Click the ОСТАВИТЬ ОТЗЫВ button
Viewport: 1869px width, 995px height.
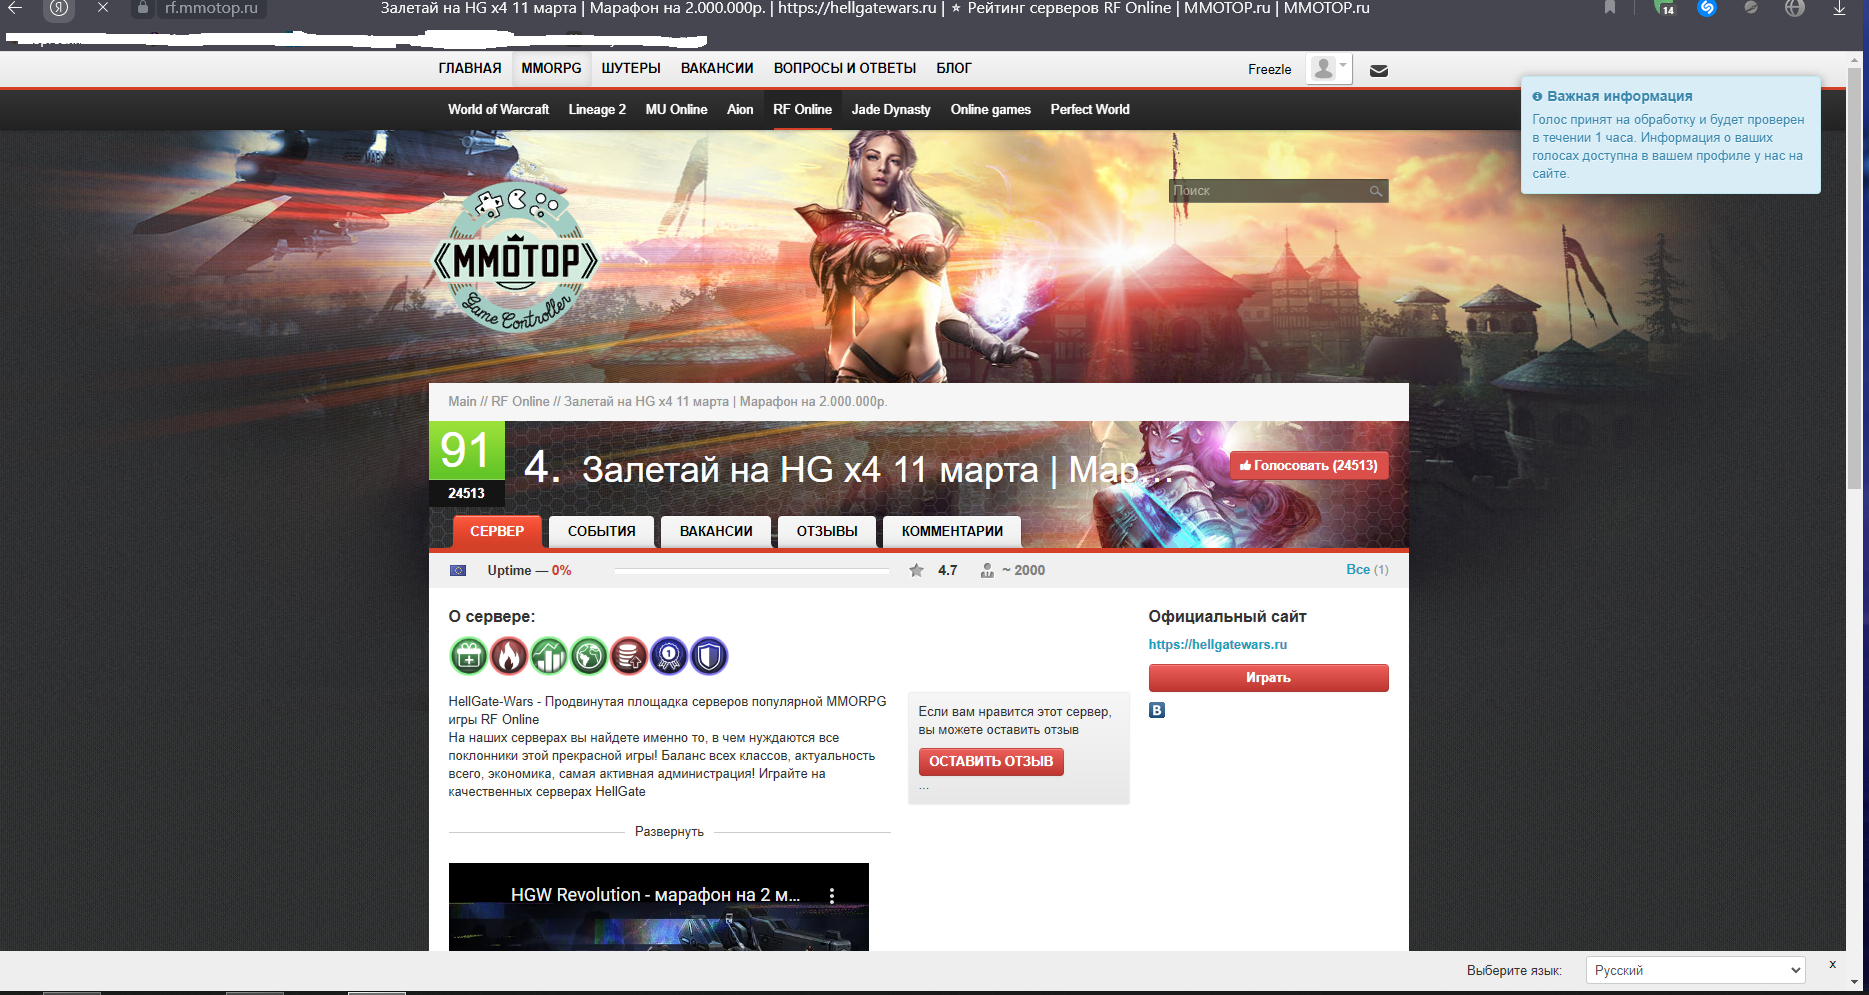(991, 761)
